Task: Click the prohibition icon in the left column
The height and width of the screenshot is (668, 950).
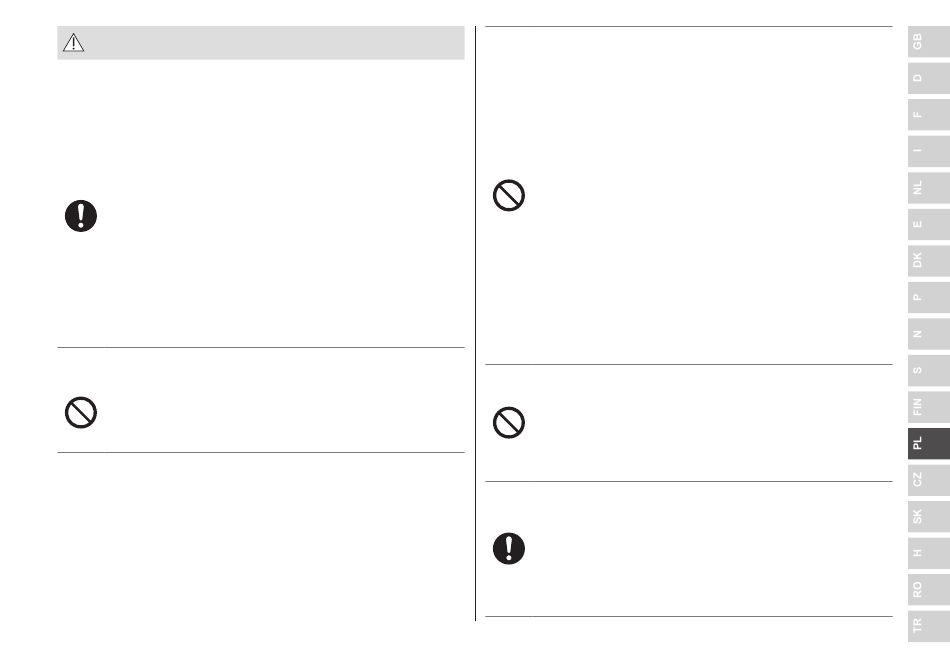Action: (x=81, y=413)
